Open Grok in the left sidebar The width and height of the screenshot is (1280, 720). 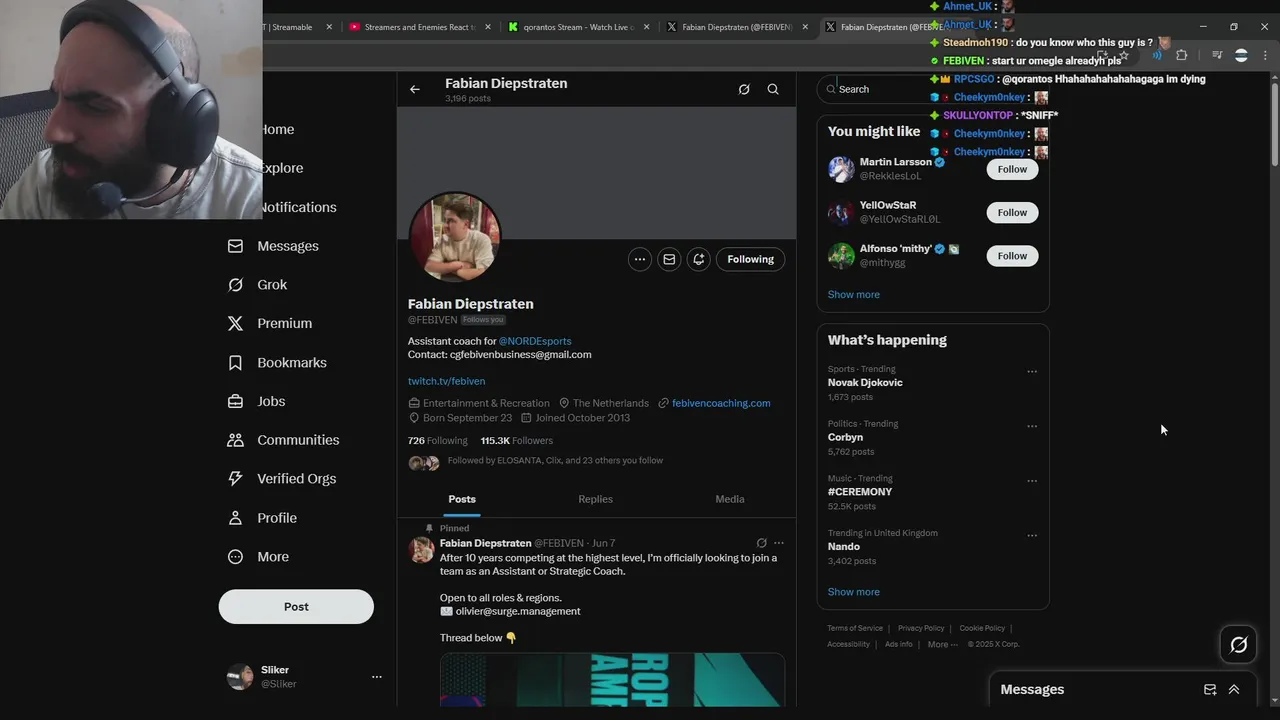258,285
